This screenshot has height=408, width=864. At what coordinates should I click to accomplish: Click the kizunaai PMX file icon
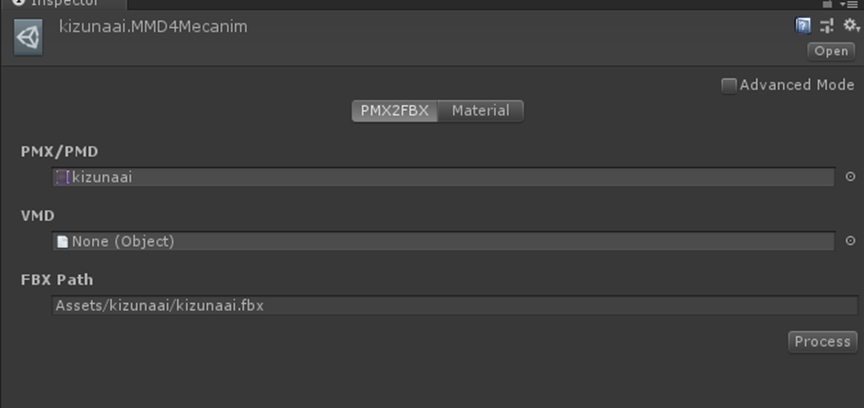tap(62, 177)
